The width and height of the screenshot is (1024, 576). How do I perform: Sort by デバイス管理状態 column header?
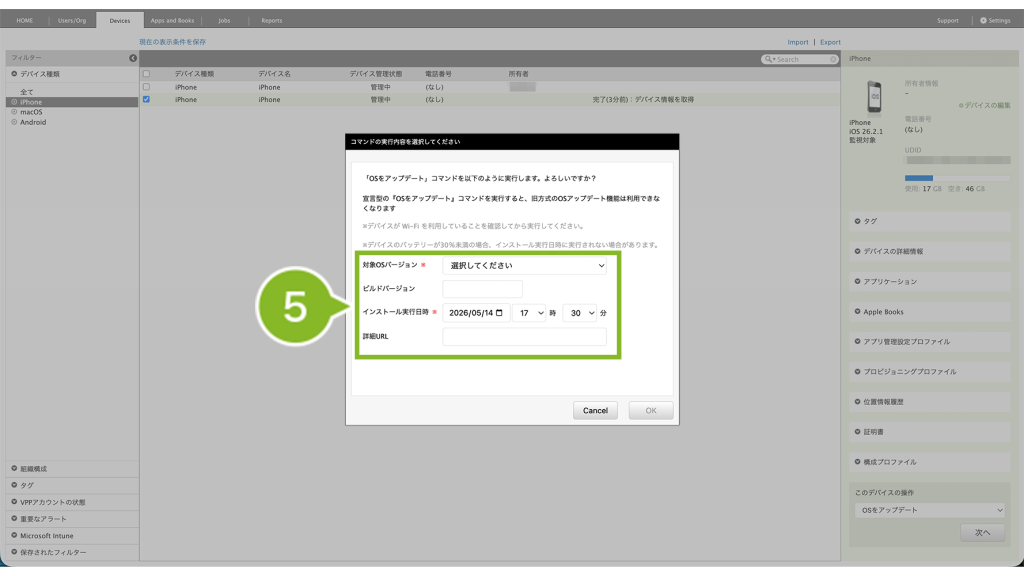pos(376,74)
